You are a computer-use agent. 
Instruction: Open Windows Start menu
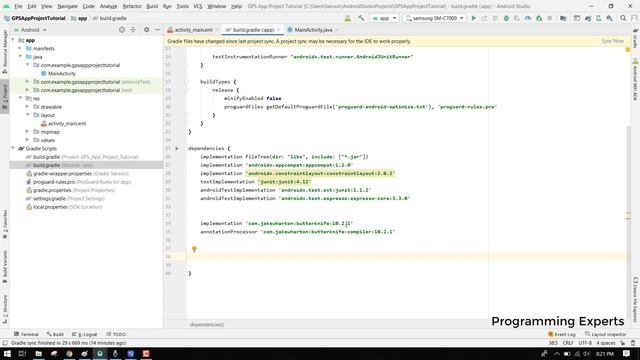7,353
